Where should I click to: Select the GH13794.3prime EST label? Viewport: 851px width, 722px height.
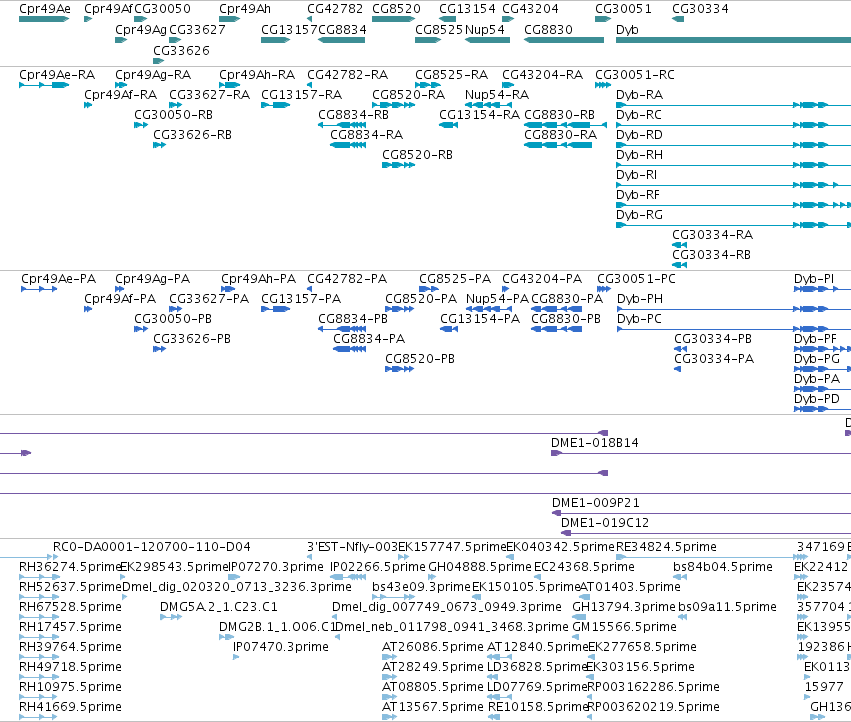coord(624,606)
